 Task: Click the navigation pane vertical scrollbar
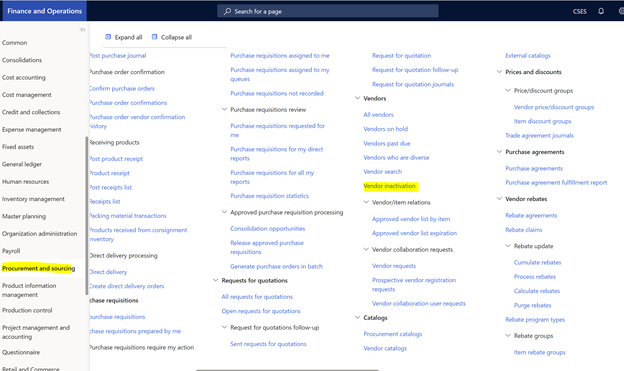pos(87,215)
